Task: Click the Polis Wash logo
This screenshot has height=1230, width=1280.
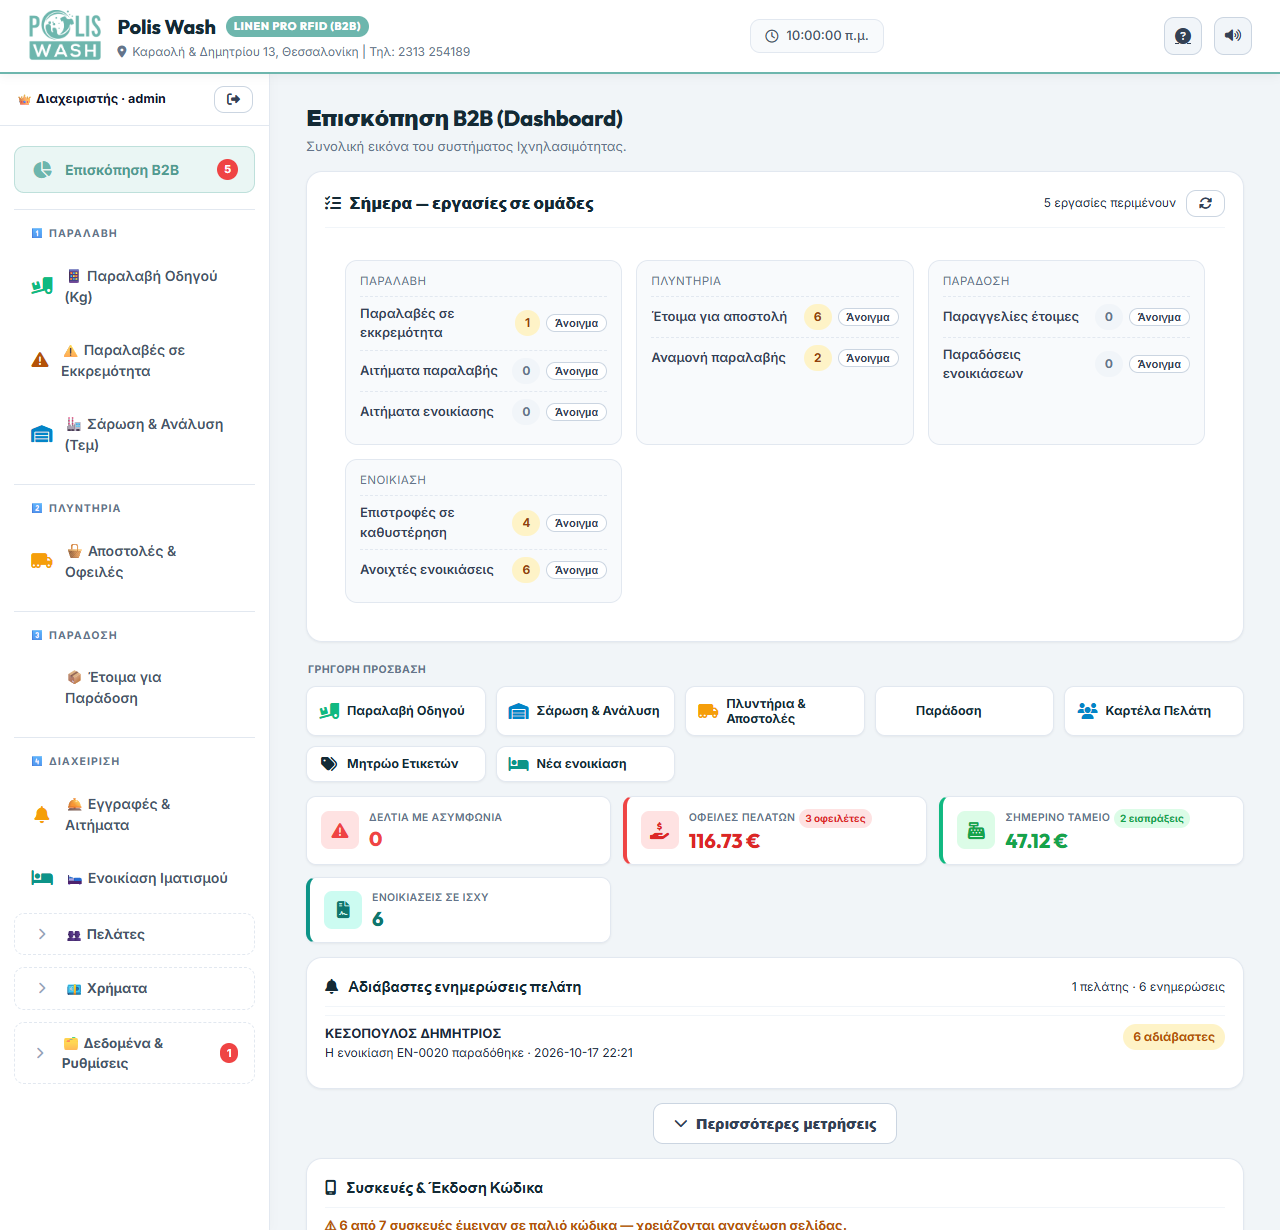Action: (x=65, y=36)
